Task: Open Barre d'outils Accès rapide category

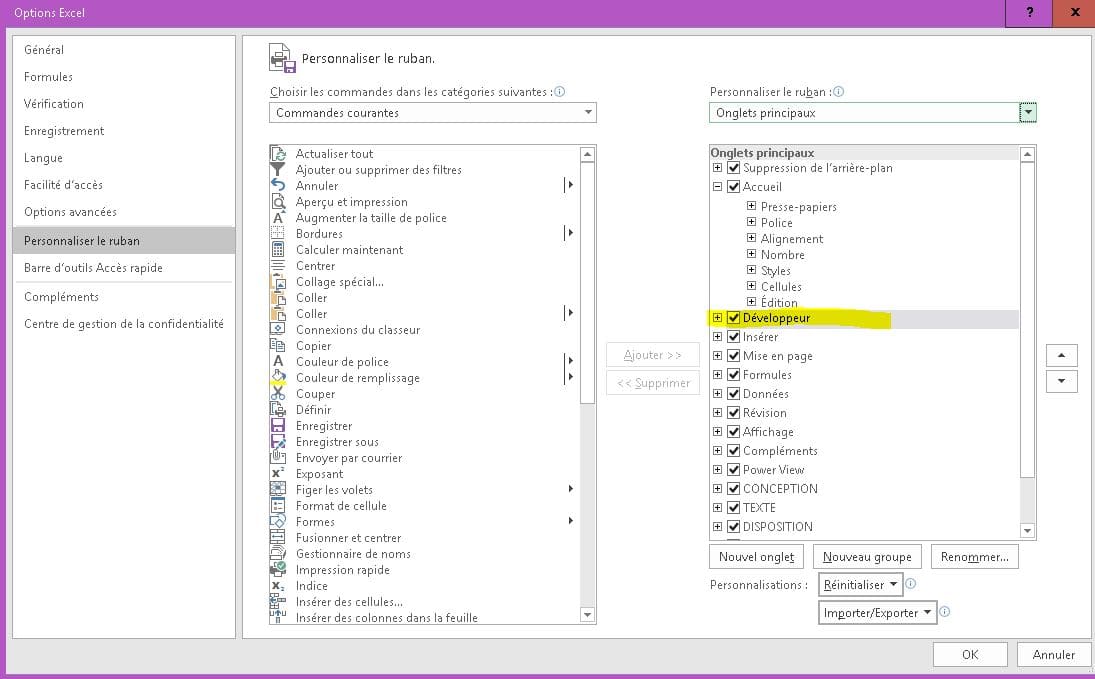Action: coord(124,268)
